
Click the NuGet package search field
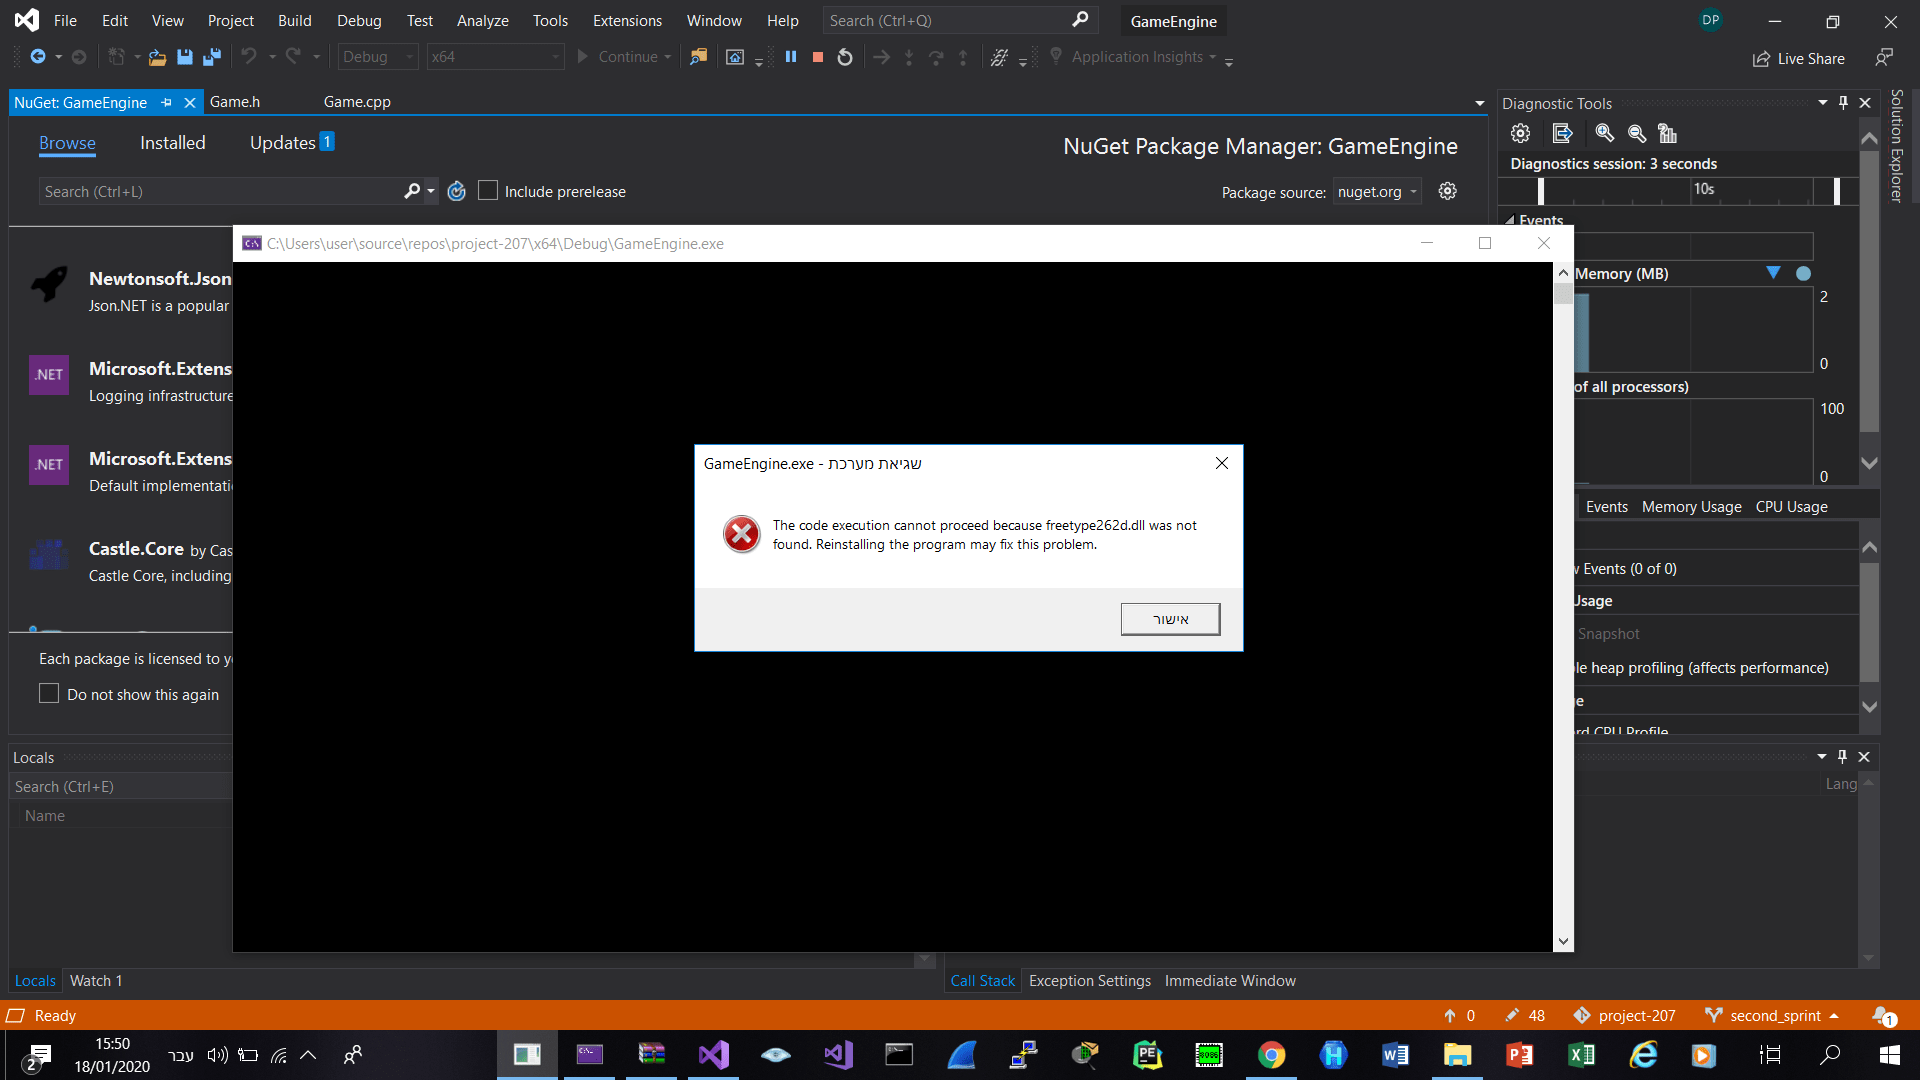pyautogui.click(x=220, y=191)
